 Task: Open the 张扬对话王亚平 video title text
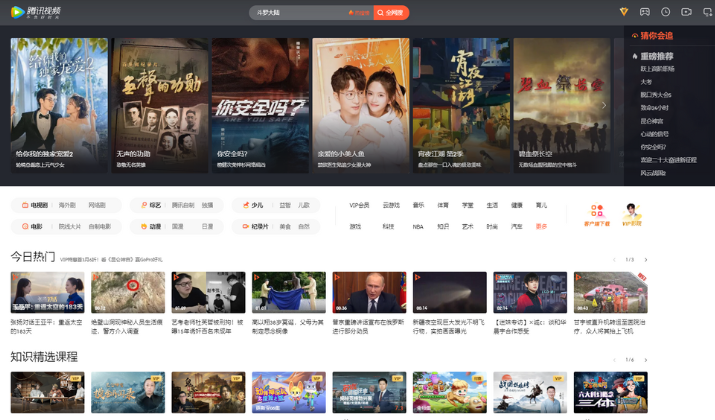coord(47,327)
